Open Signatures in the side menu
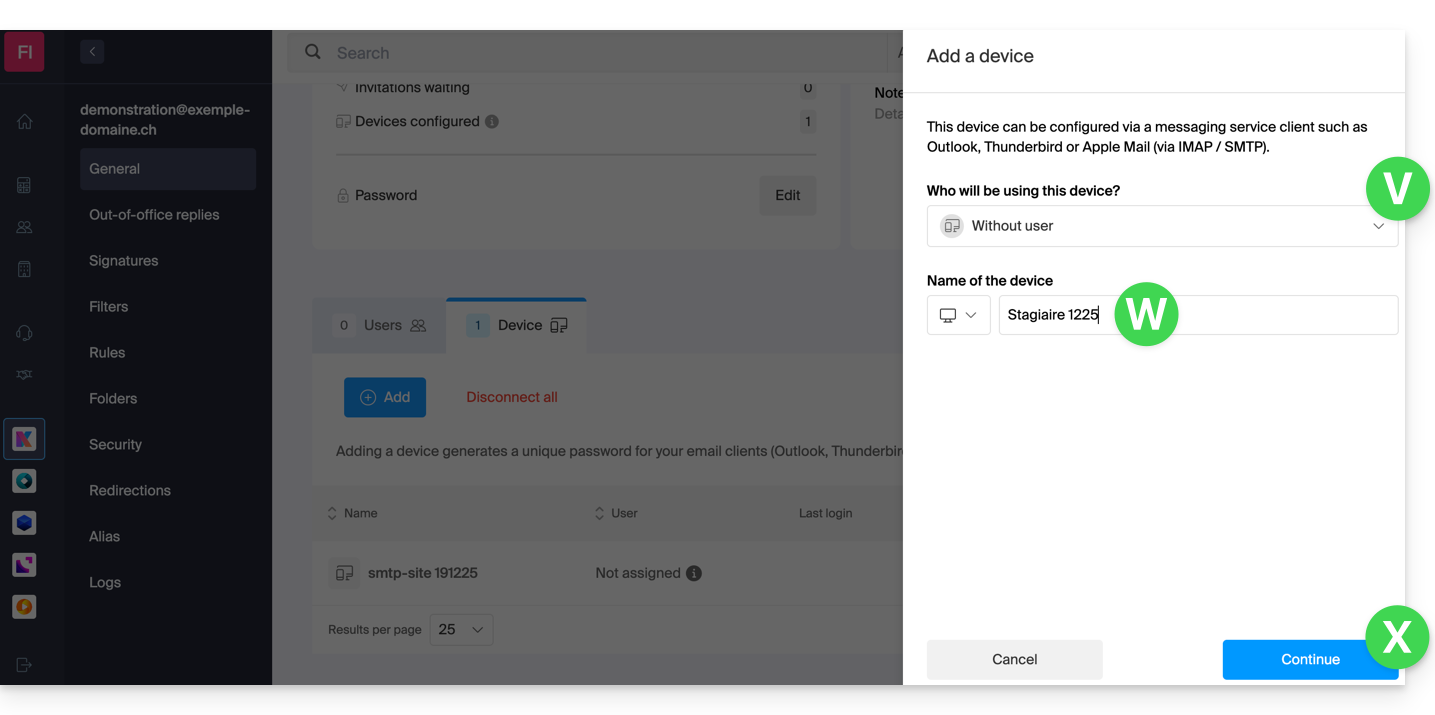Screen dimensions: 1435x715 124,261
